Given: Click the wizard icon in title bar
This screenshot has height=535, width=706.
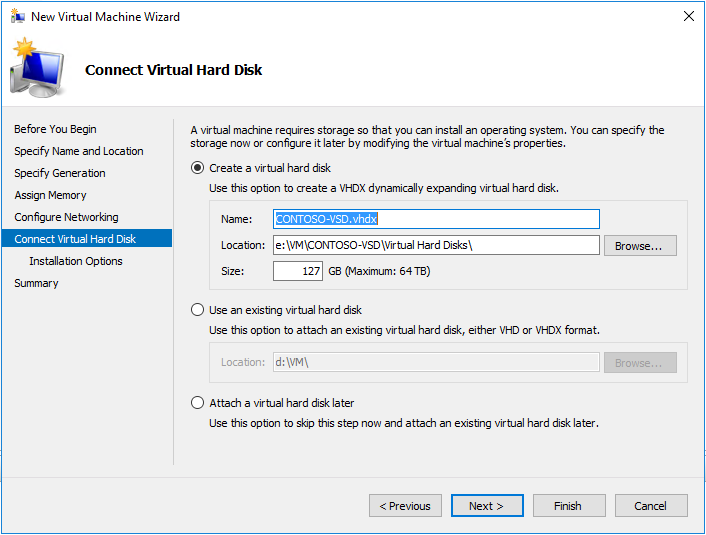Looking at the screenshot, I should (x=18, y=17).
